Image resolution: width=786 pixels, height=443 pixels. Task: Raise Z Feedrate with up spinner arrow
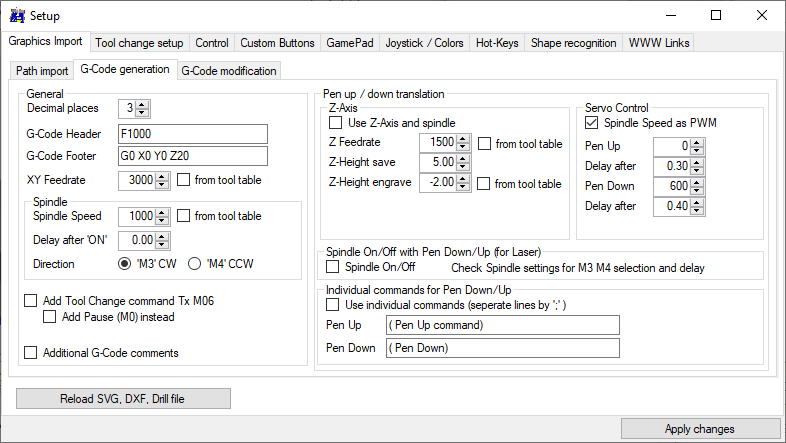point(463,139)
